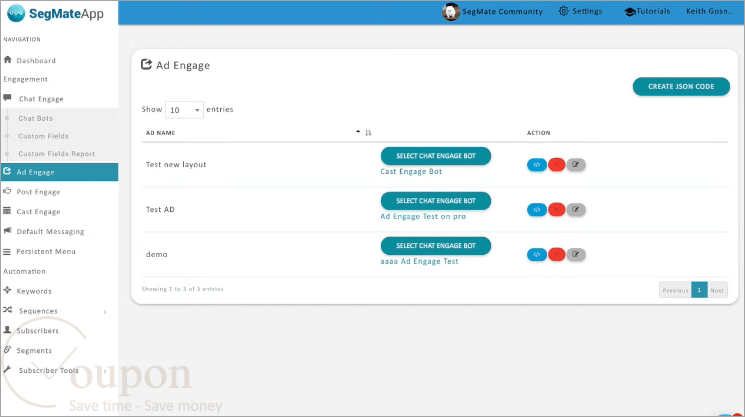Click the Dashboard home icon
Viewport: 745px width, 417px height.
click(x=7, y=60)
